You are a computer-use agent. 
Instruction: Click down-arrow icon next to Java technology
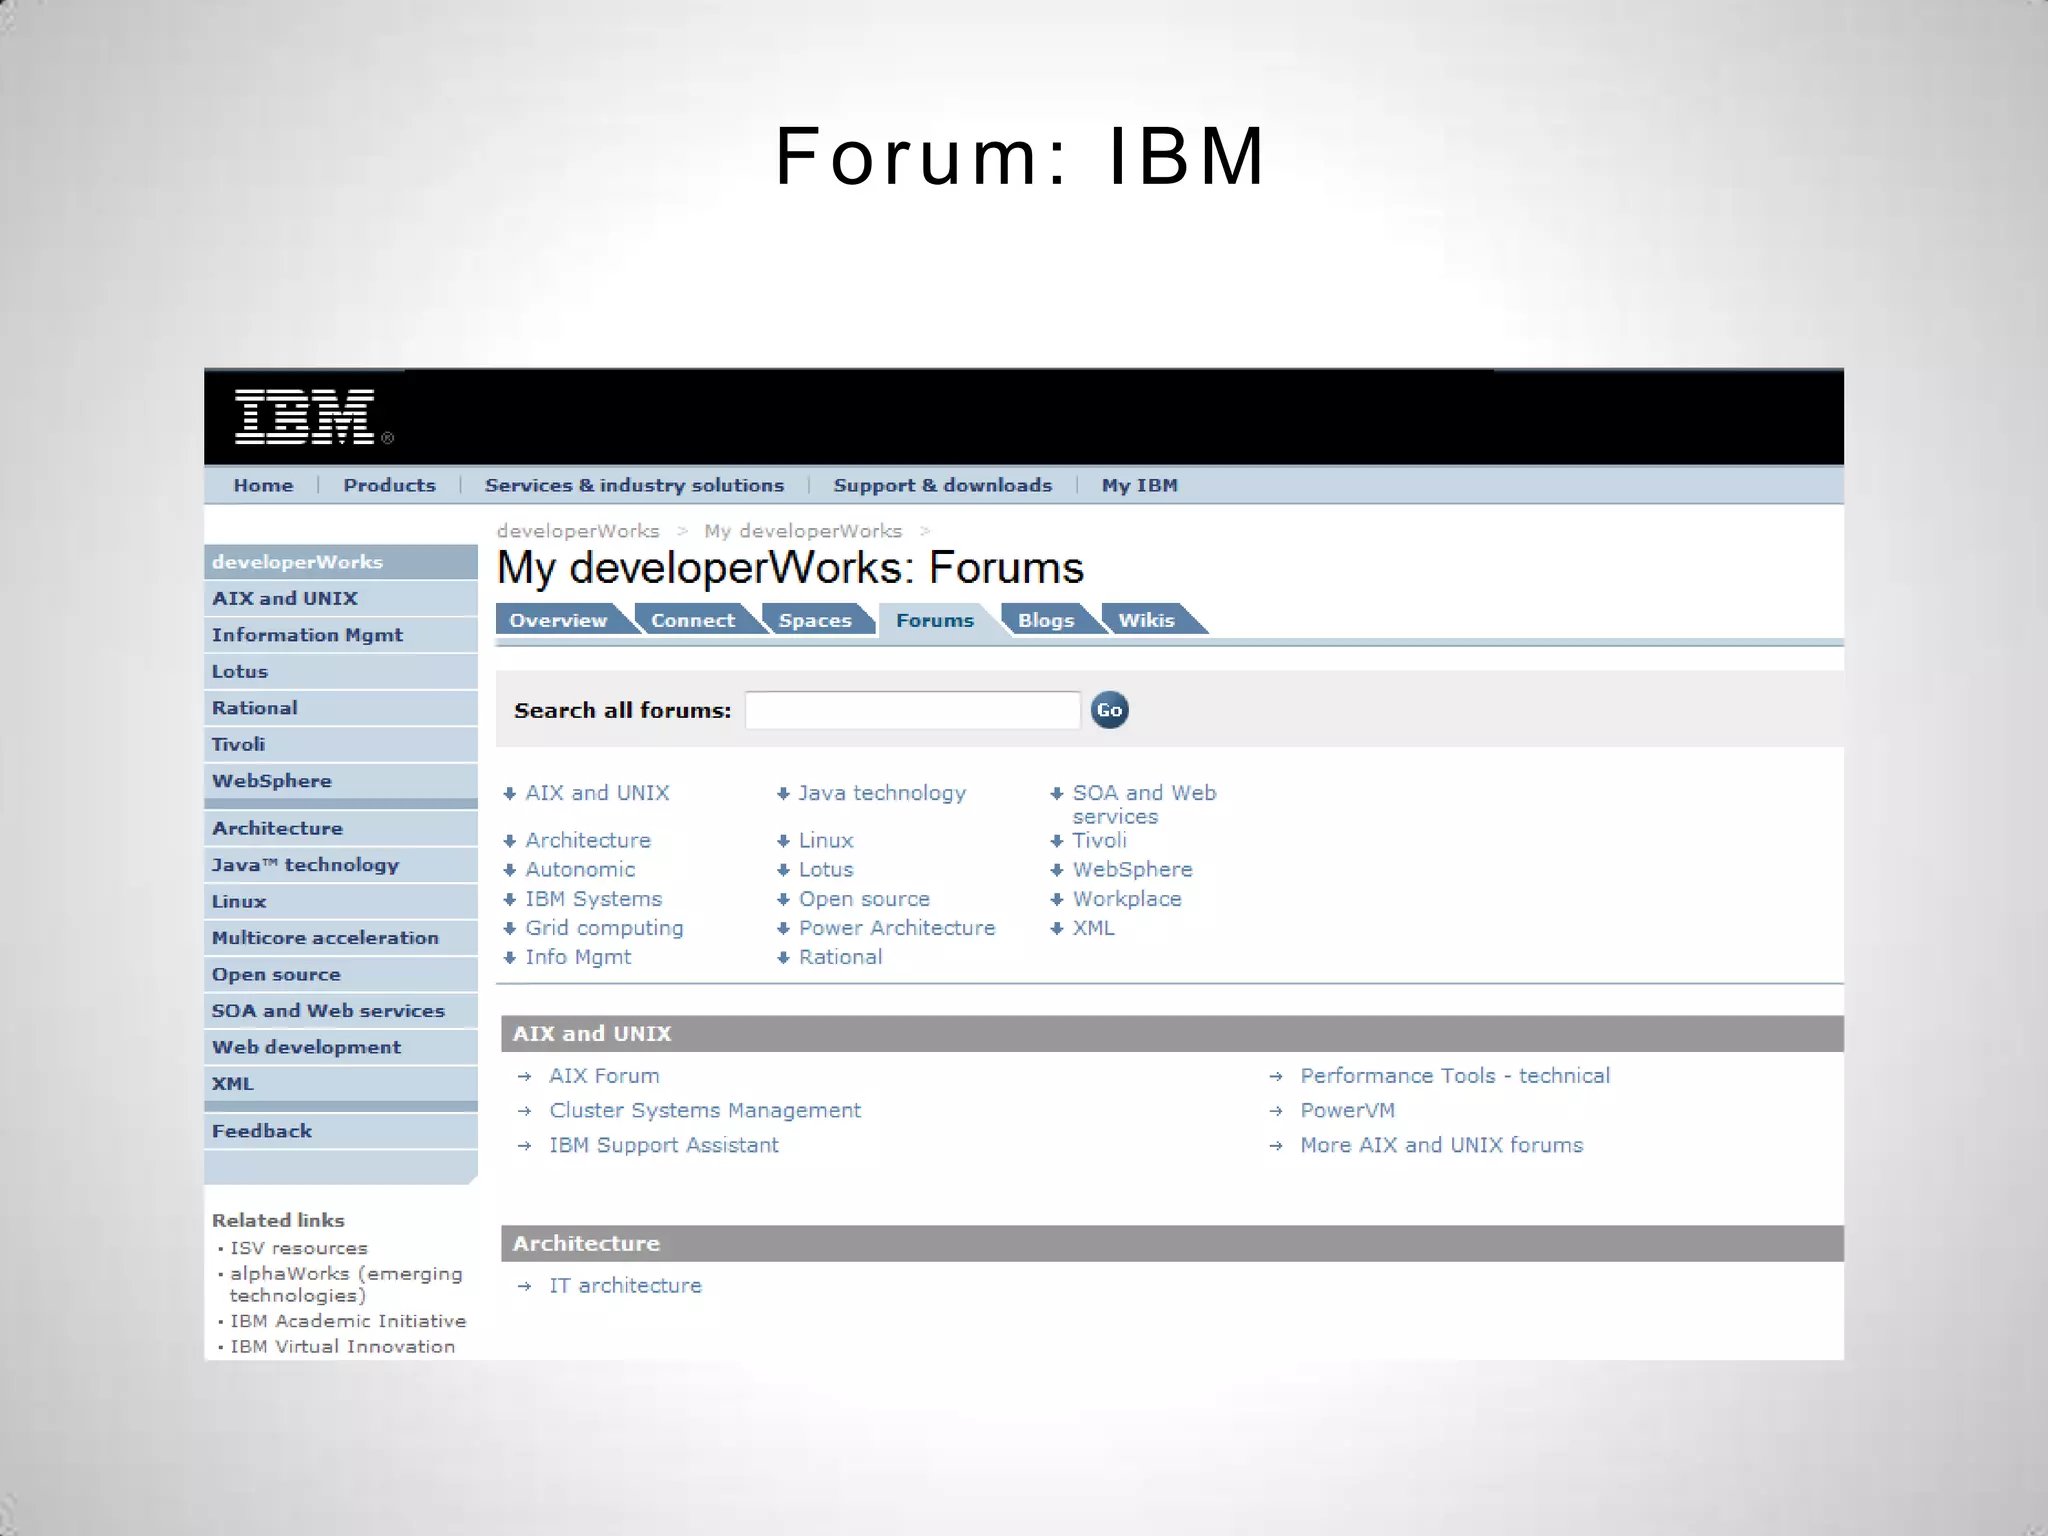tap(783, 794)
